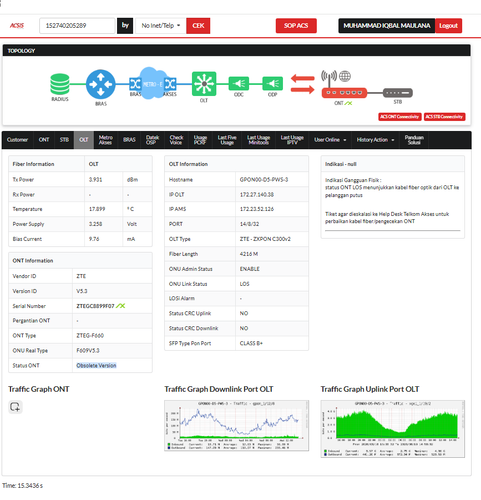Image resolution: width=481 pixels, height=500 pixels.
Task: Select the round blue BRAS router icon
Action: (101, 84)
